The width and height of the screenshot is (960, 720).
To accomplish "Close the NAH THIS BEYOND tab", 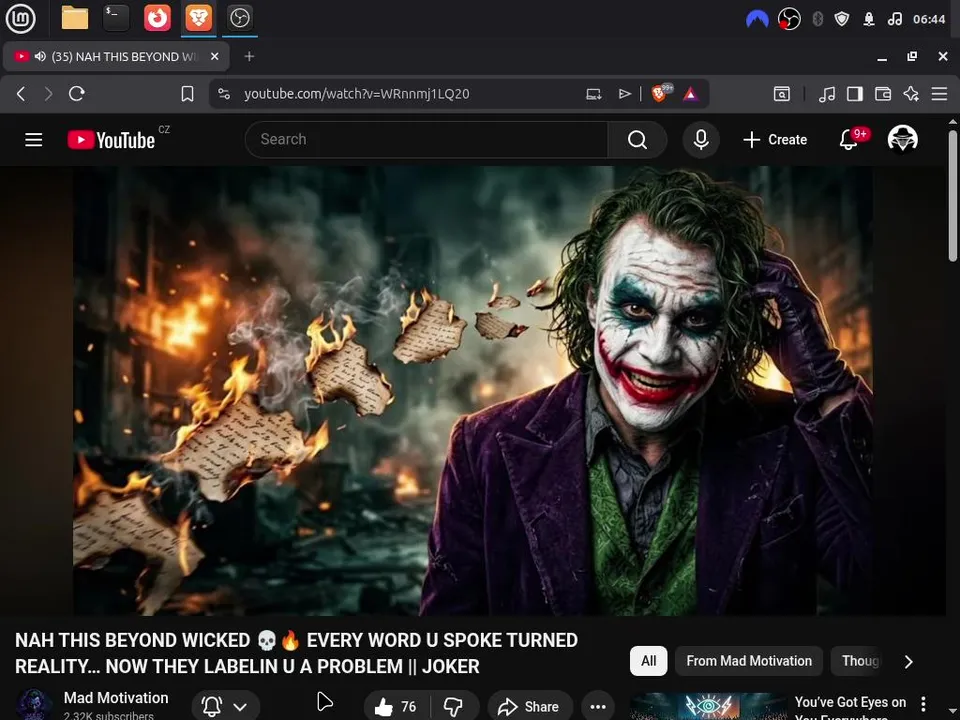I will tap(214, 56).
